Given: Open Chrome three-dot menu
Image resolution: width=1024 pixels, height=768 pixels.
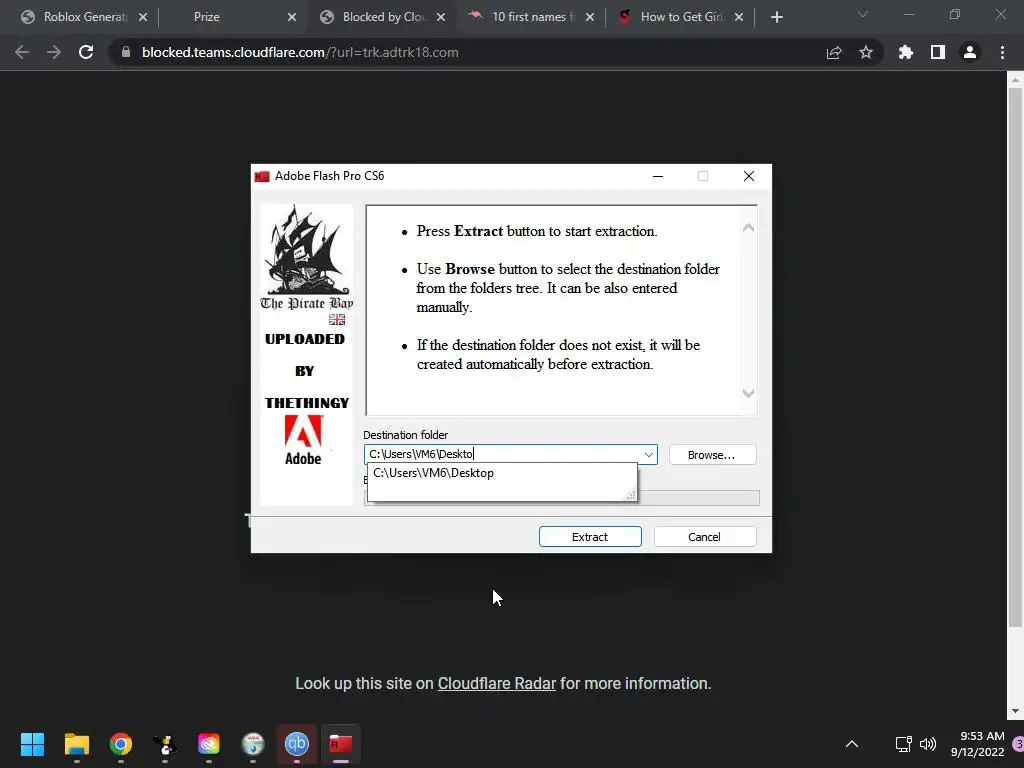Looking at the screenshot, I should pyautogui.click(x=1002, y=52).
